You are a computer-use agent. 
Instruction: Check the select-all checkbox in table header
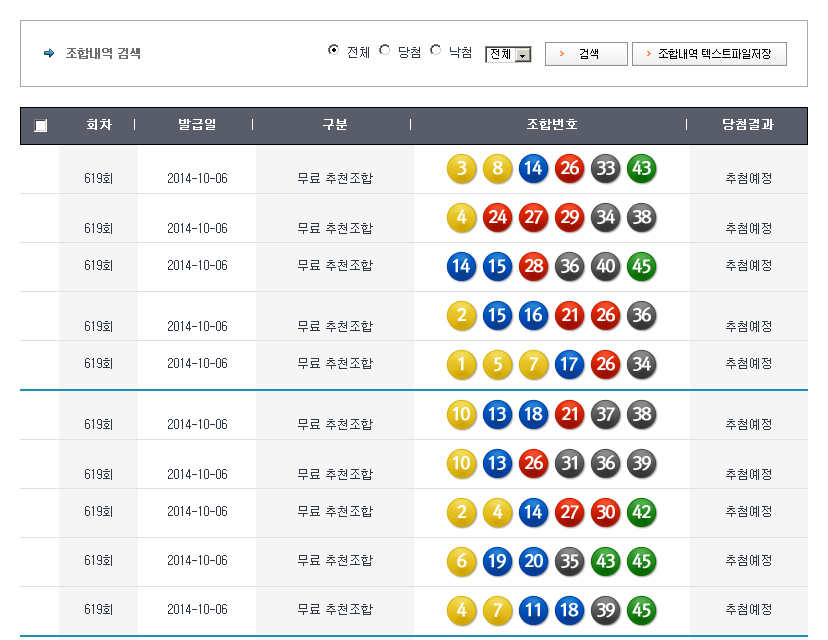40,126
